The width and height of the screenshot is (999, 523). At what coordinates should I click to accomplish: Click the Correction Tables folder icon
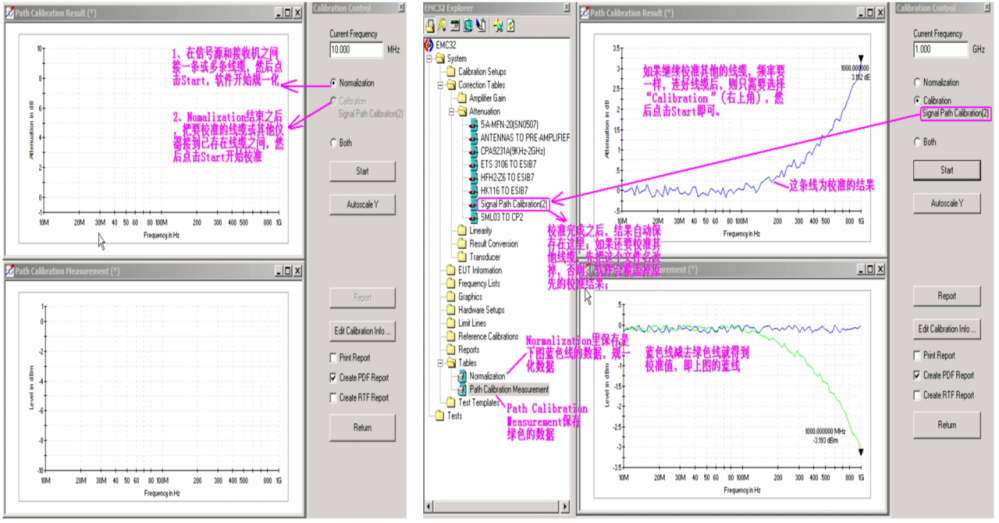451,85
